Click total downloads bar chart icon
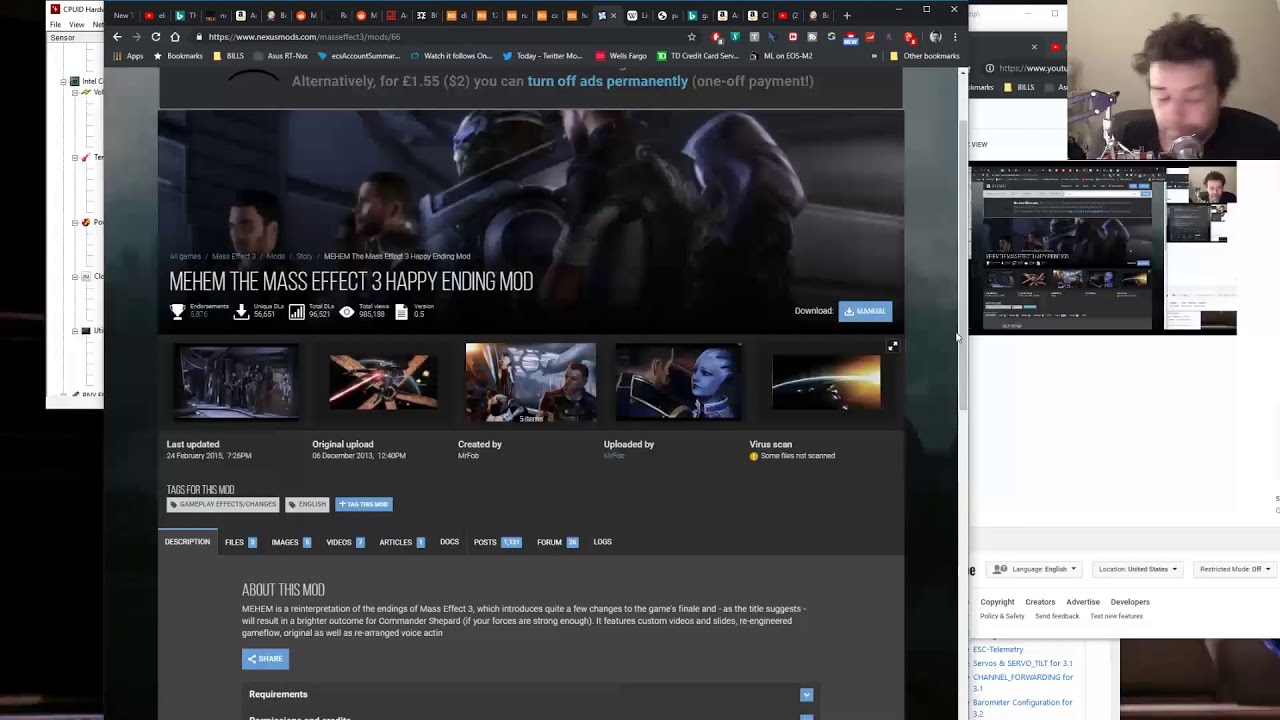Image resolution: width=1280 pixels, height=720 pixels. coord(296,312)
